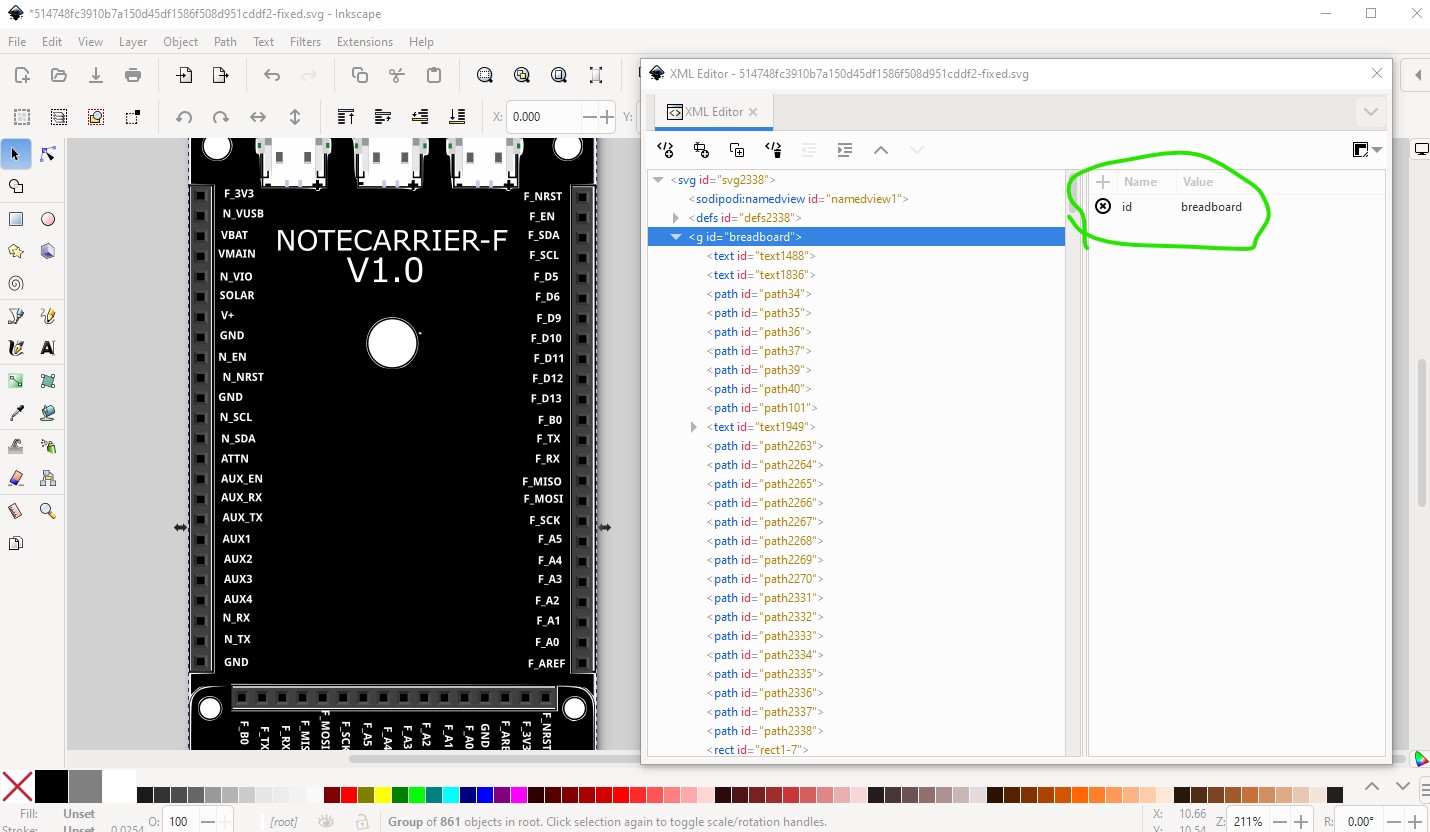Select the Star and polygon tool
The height and width of the screenshot is (832, 1430).
point(15,251)
